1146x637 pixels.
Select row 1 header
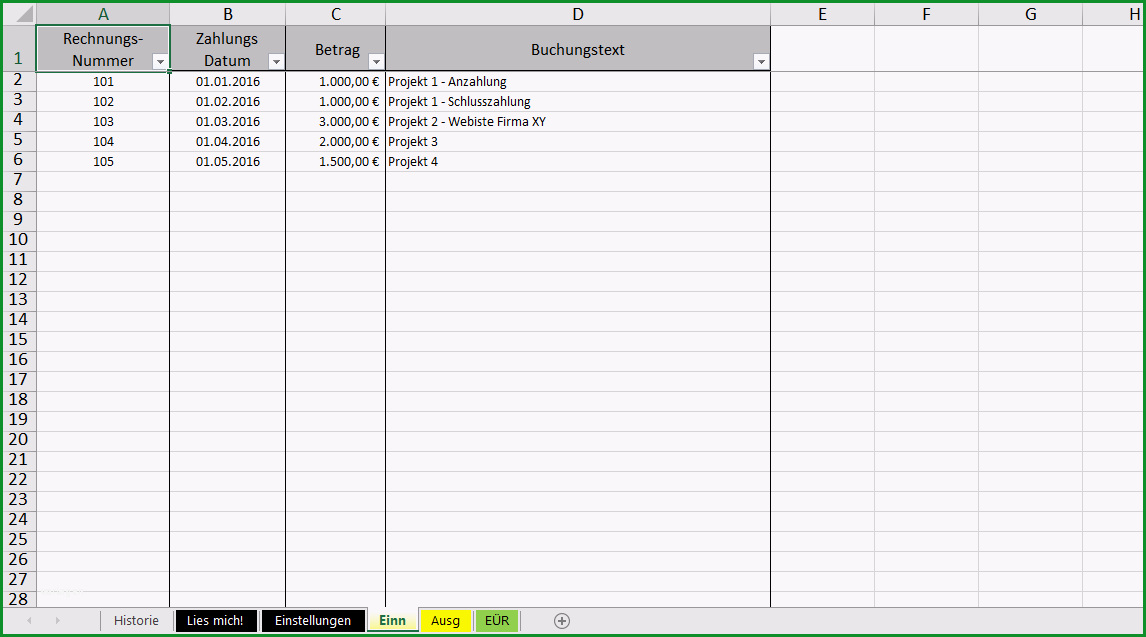[x=18, y=48]
